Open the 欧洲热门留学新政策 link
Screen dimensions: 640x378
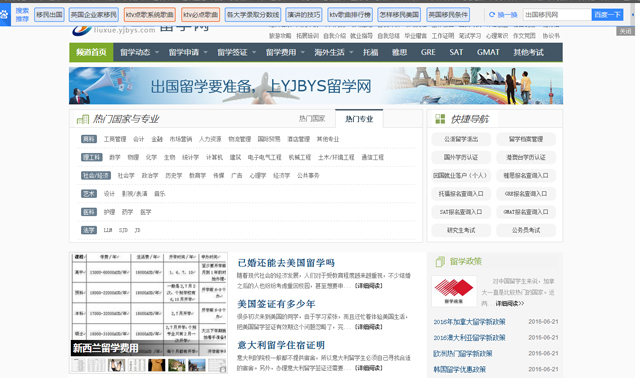463,354
